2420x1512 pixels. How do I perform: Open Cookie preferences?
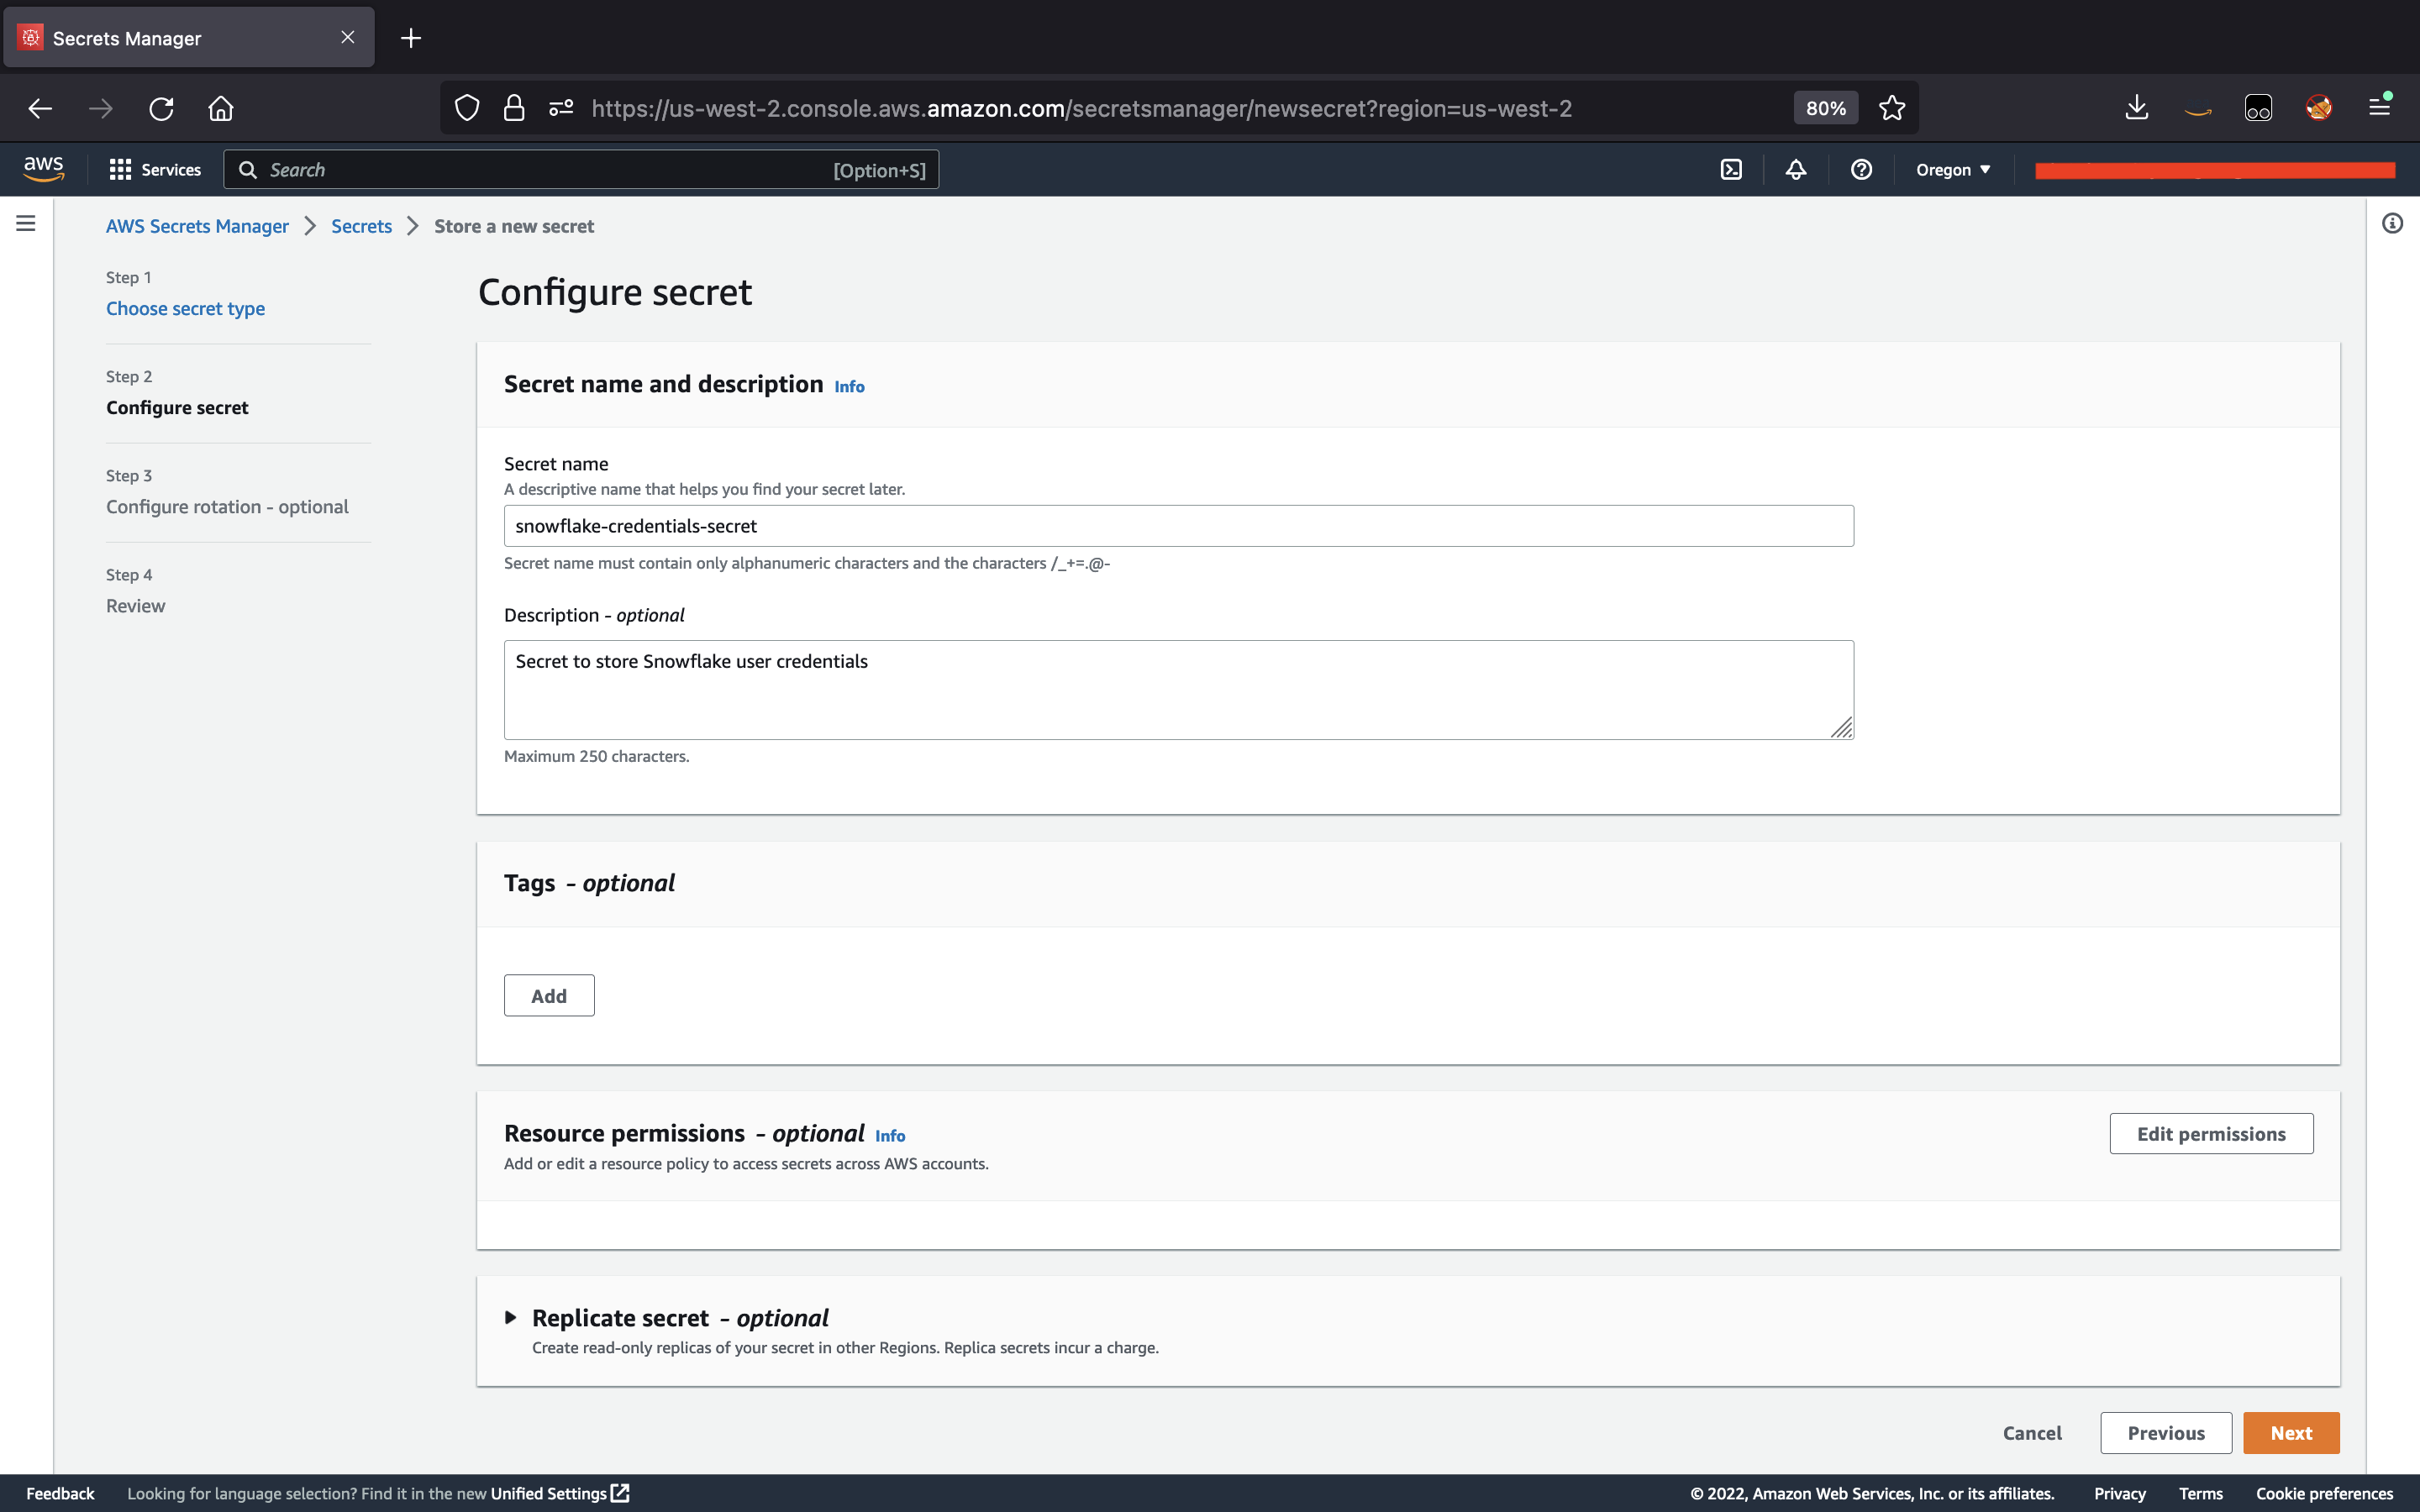(2324, 1493)
